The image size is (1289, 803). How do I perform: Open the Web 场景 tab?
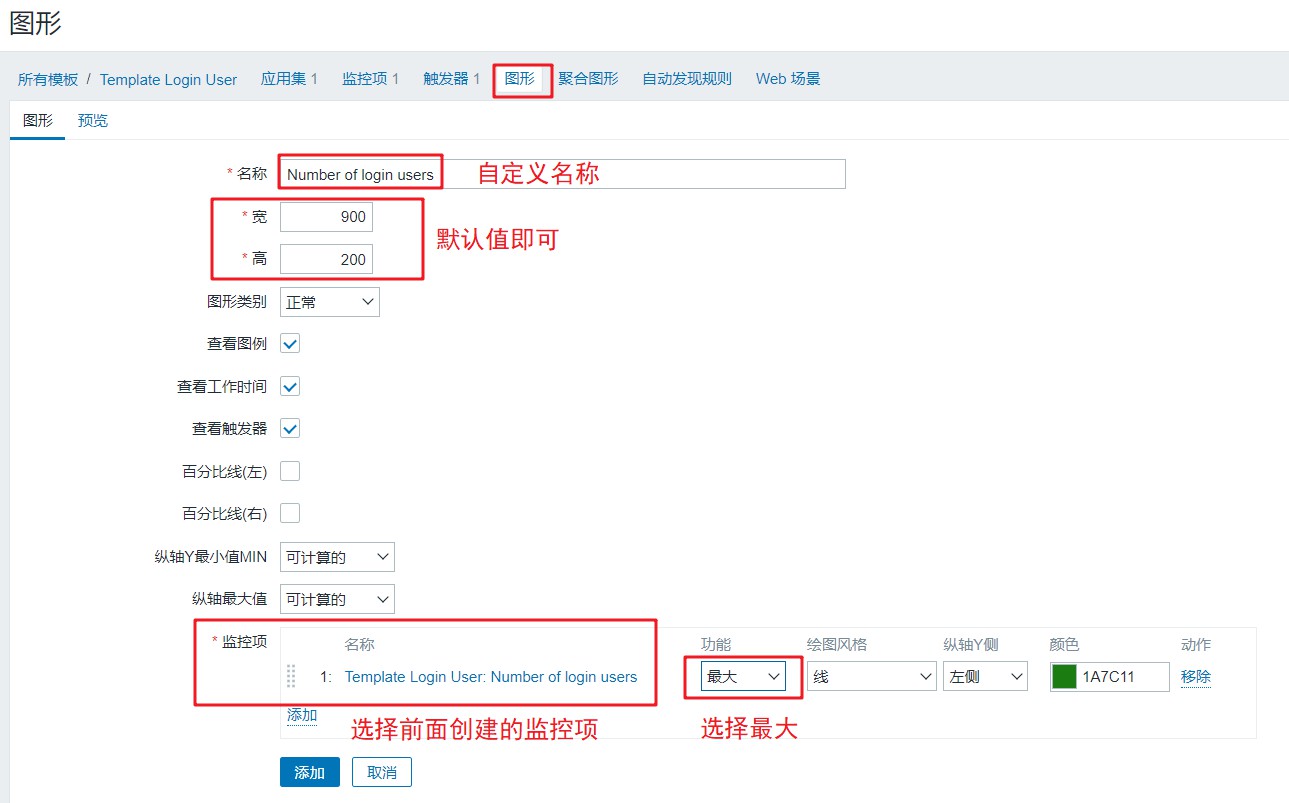click(788, 79)
